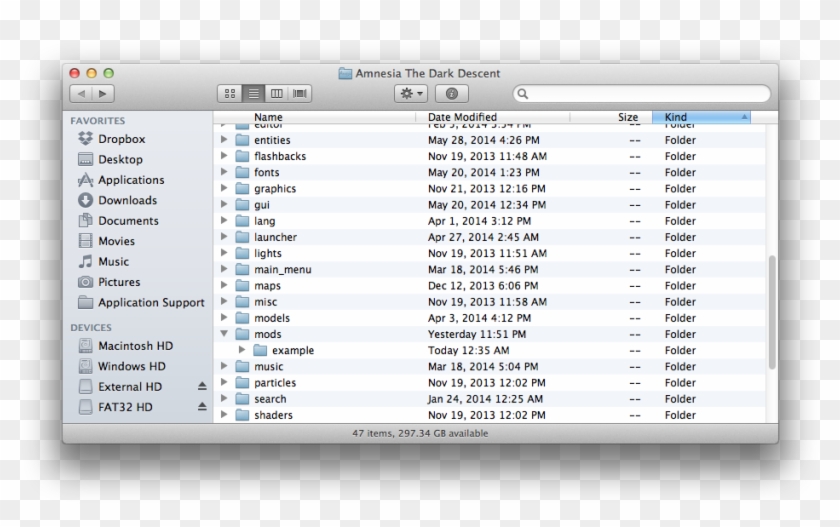Expand the flashbacks folder
The width and height of the screenshot is (840, 527).
pyautogui.click(x=224, y=156)
